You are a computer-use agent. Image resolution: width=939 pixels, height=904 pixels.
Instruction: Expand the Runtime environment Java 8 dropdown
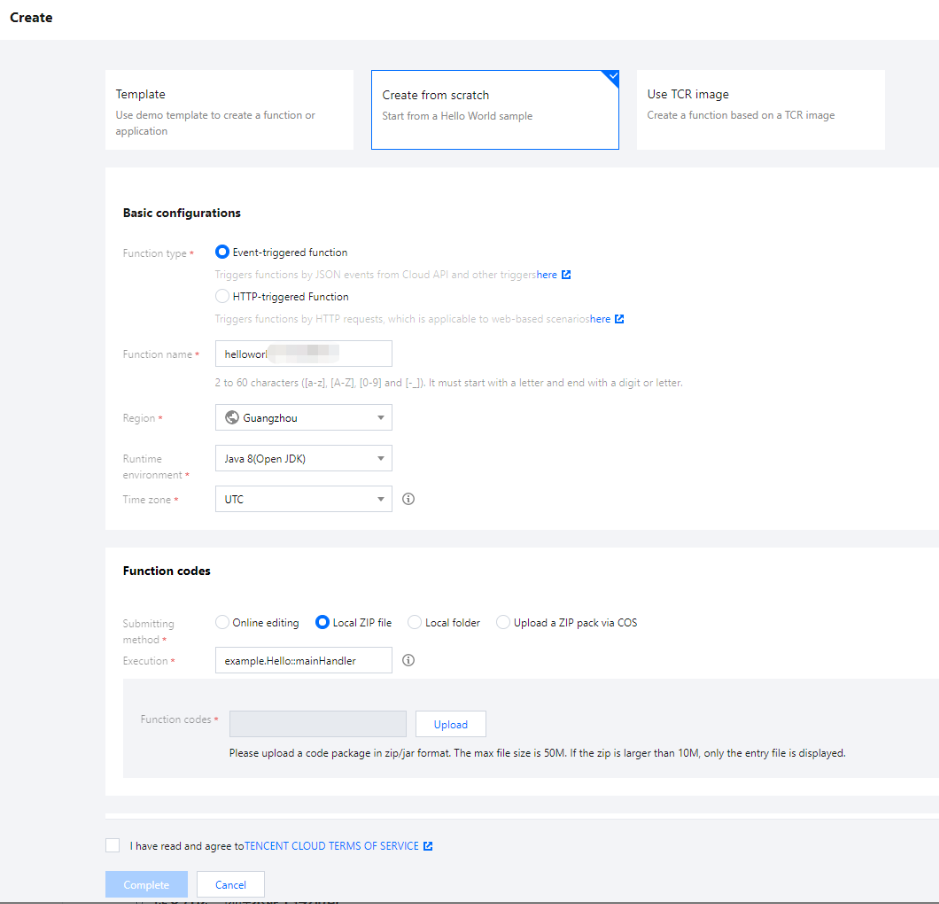pos(303,459)
